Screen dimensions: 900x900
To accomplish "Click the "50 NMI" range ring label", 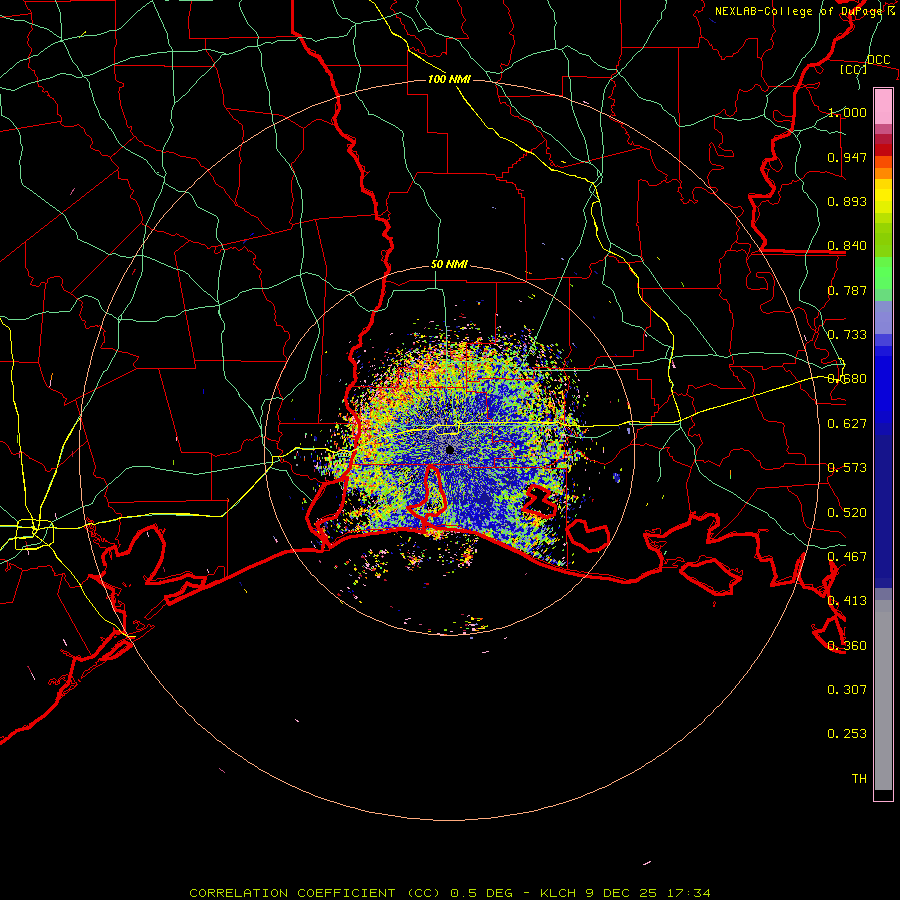I will click(449, 265).
